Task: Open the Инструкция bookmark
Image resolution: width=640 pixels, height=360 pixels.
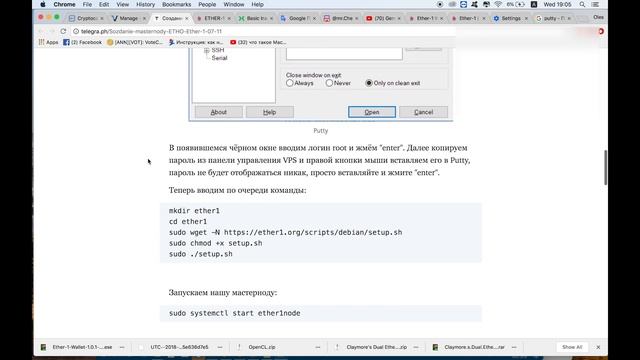Action: click(196, 42)
